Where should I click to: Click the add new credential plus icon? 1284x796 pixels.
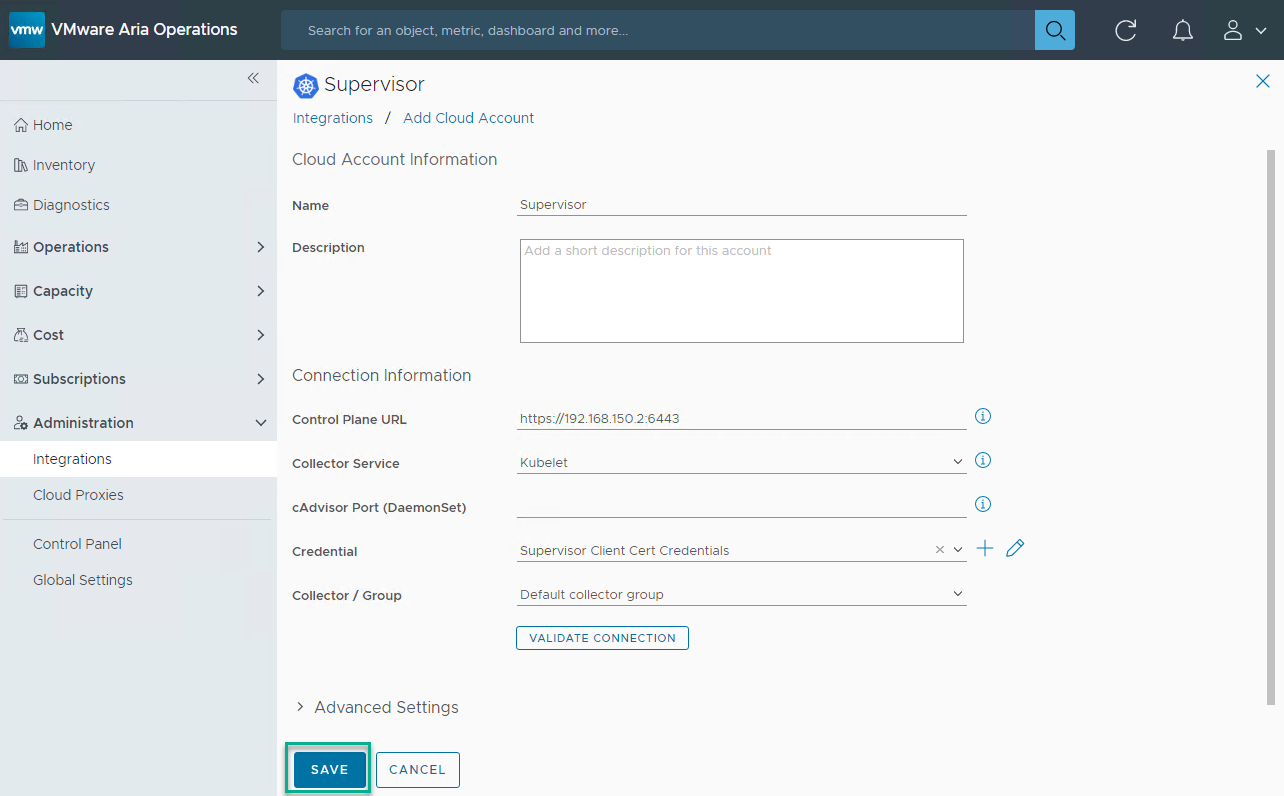(x=985, y=548)
